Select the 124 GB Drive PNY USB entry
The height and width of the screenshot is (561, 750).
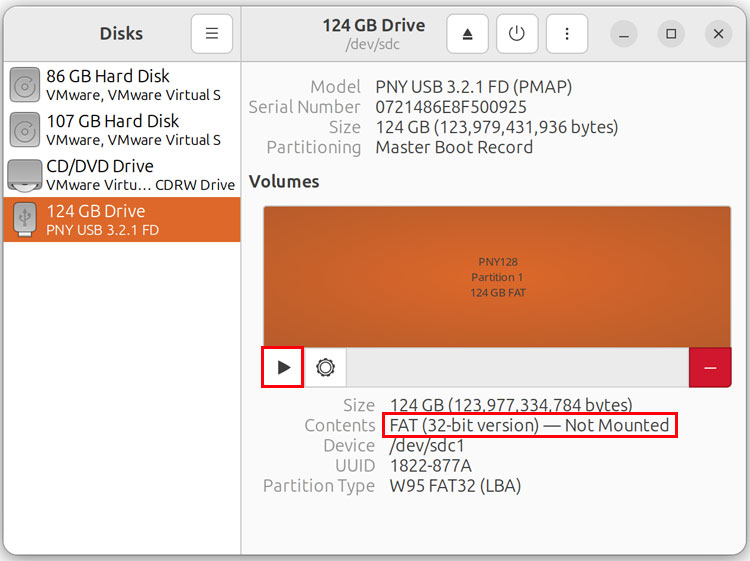pyautogui.click(x=122, y=220)
